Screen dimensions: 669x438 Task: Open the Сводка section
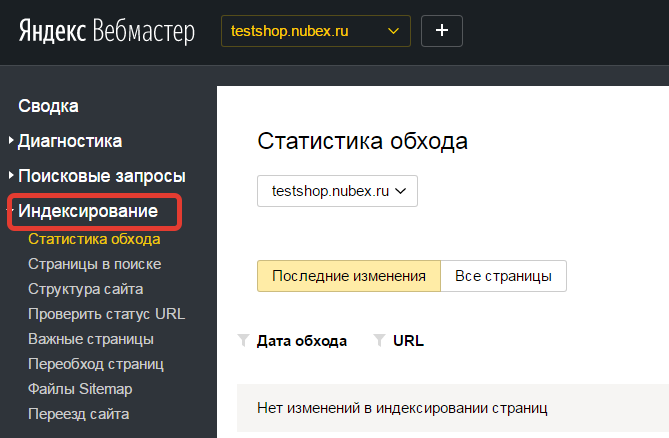pyautogui.click(x=48, y=106)
